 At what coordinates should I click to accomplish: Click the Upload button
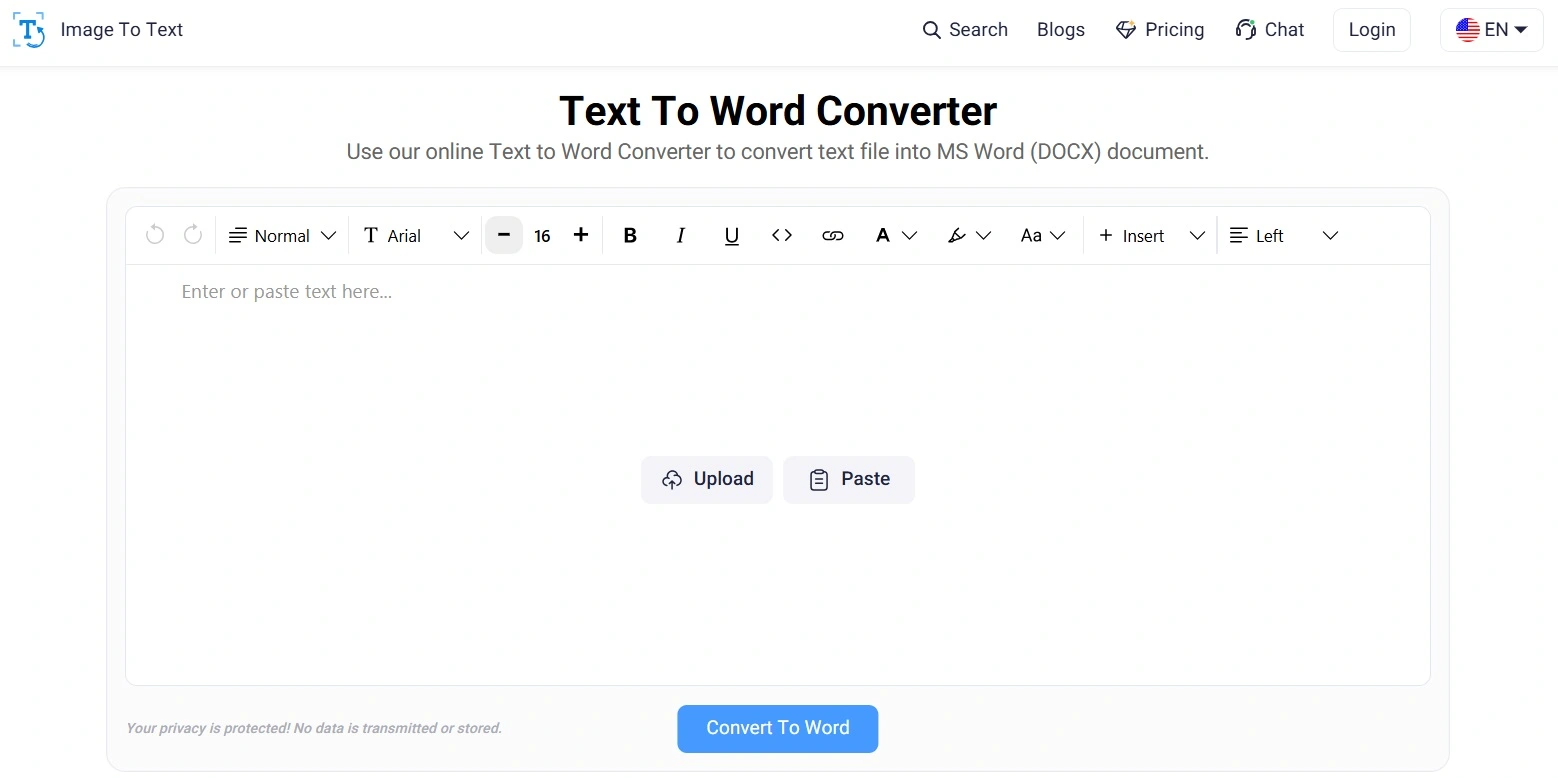(x=707, y=479)
